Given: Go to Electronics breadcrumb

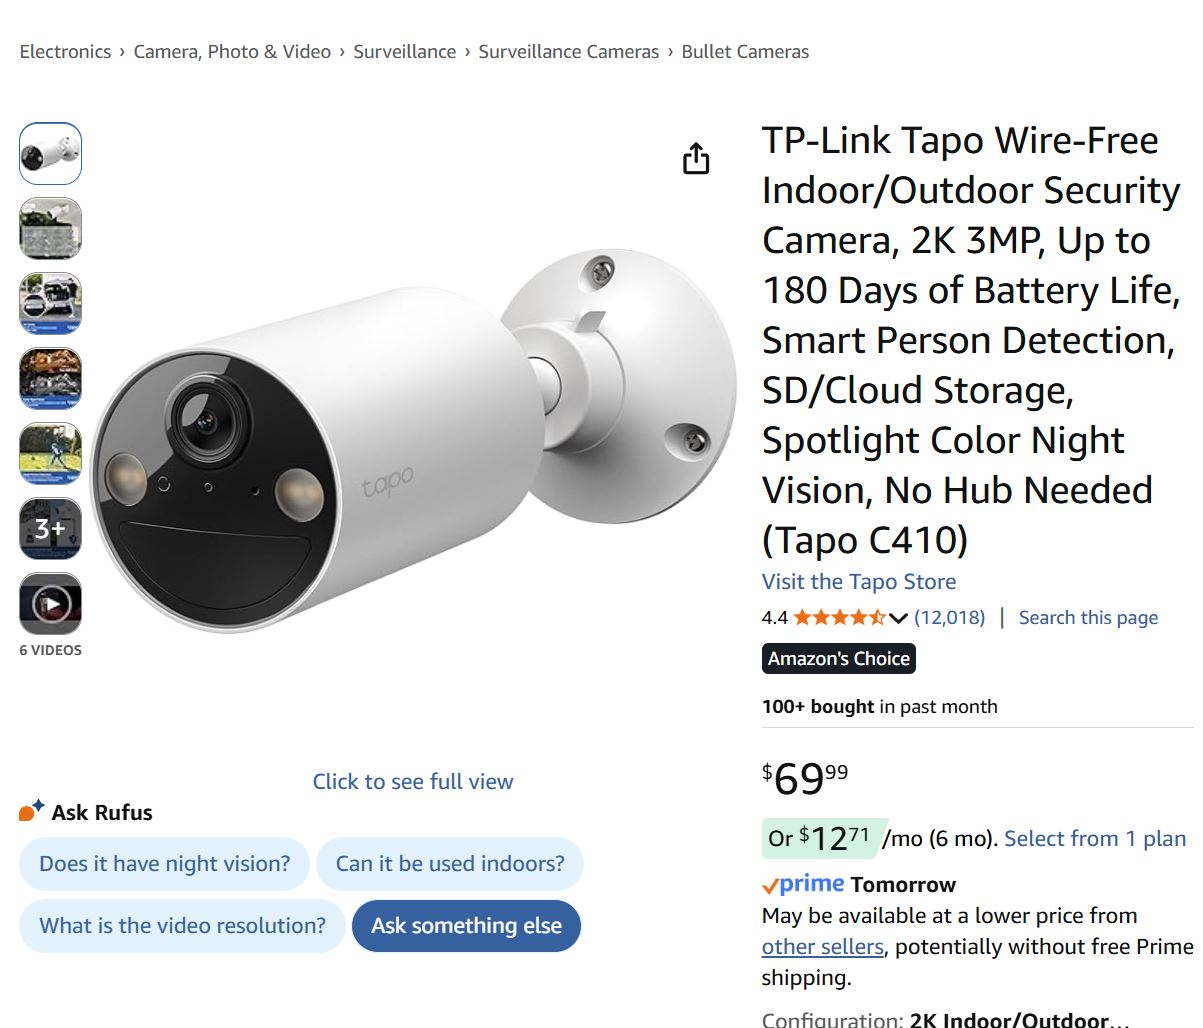Looking at the screenshot, I should coord(65,52).
